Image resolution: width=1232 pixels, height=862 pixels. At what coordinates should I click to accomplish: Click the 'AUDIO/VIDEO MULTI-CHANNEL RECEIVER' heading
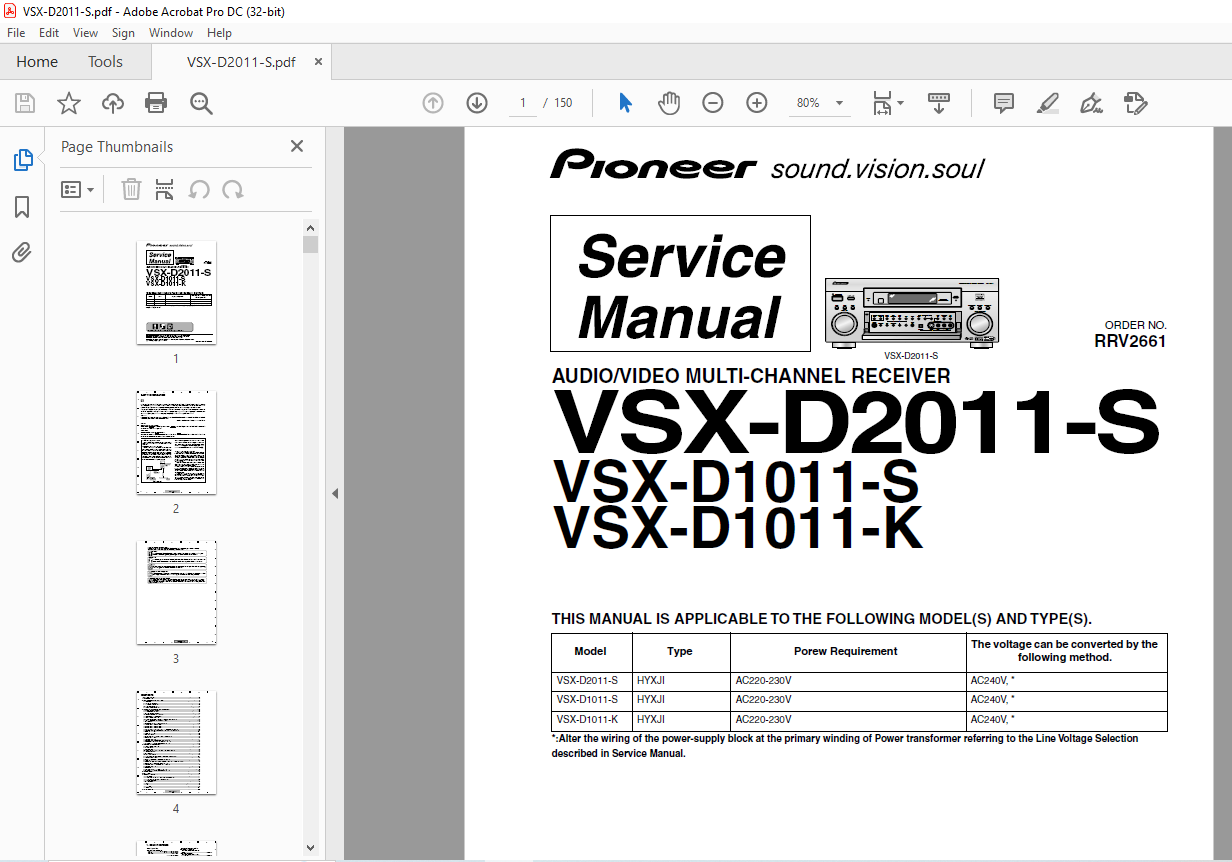point(751,377)
